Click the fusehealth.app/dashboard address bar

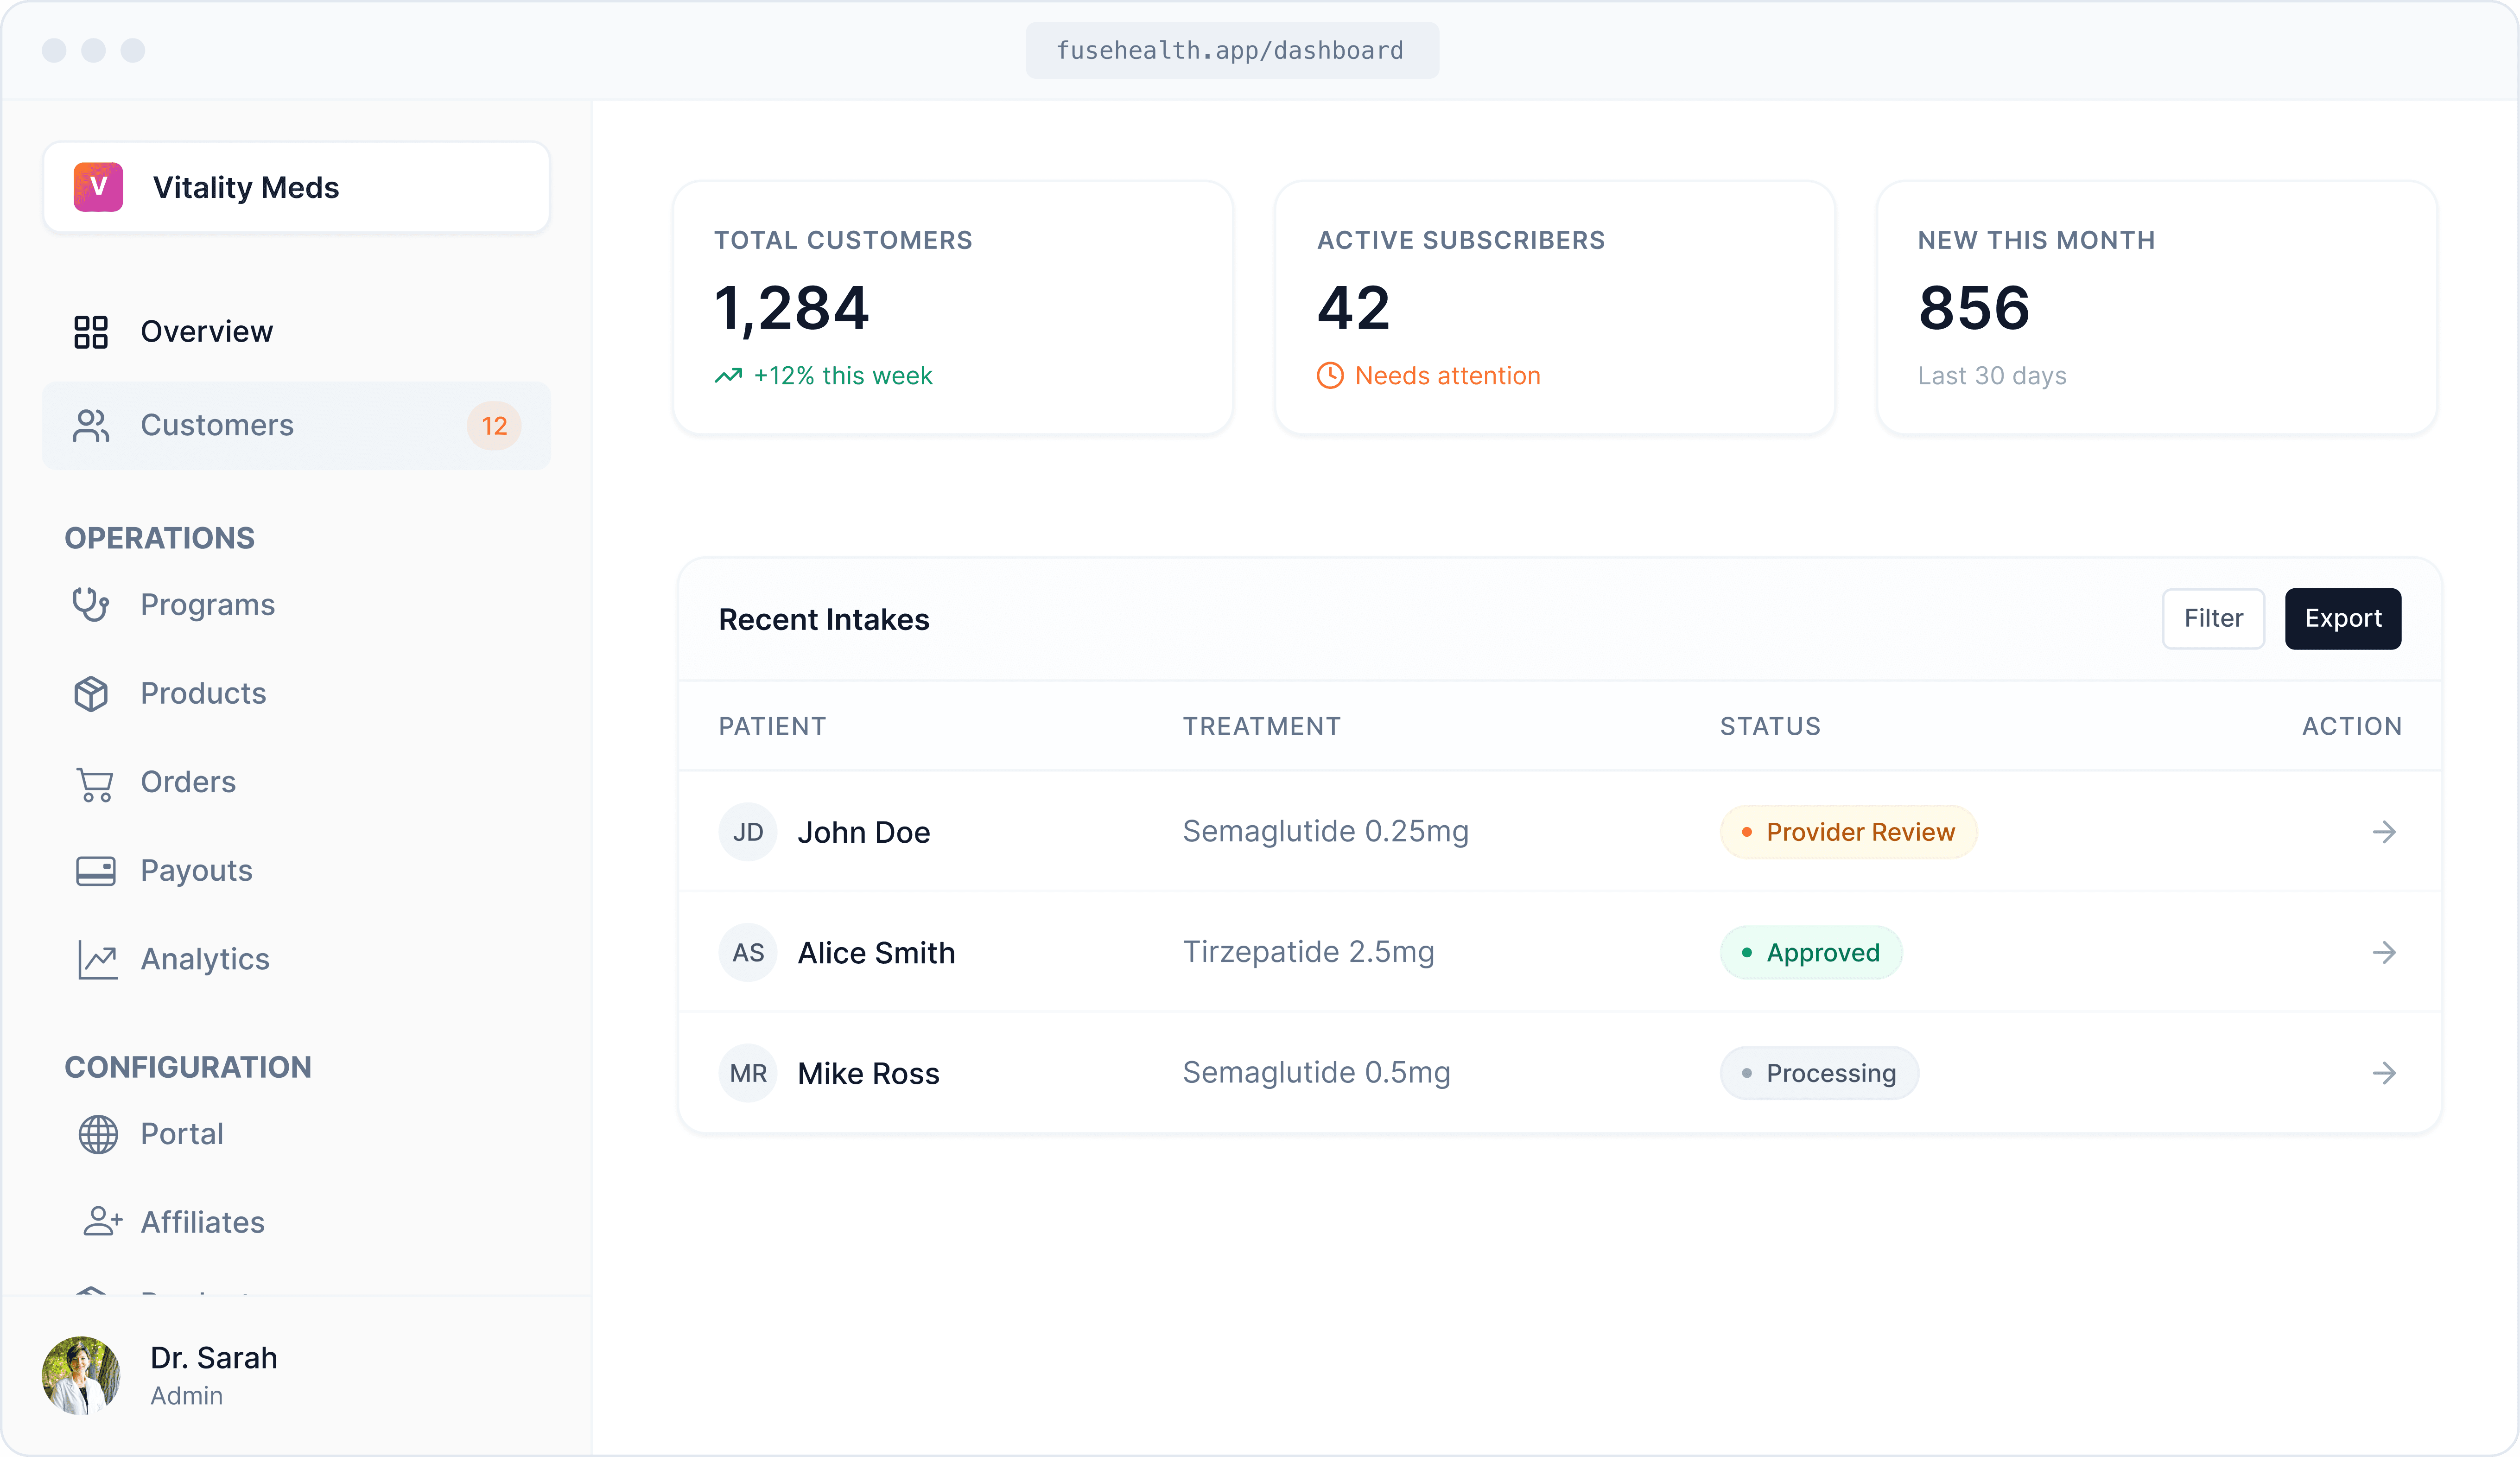pyautogui.click(x=1231, y=50)
